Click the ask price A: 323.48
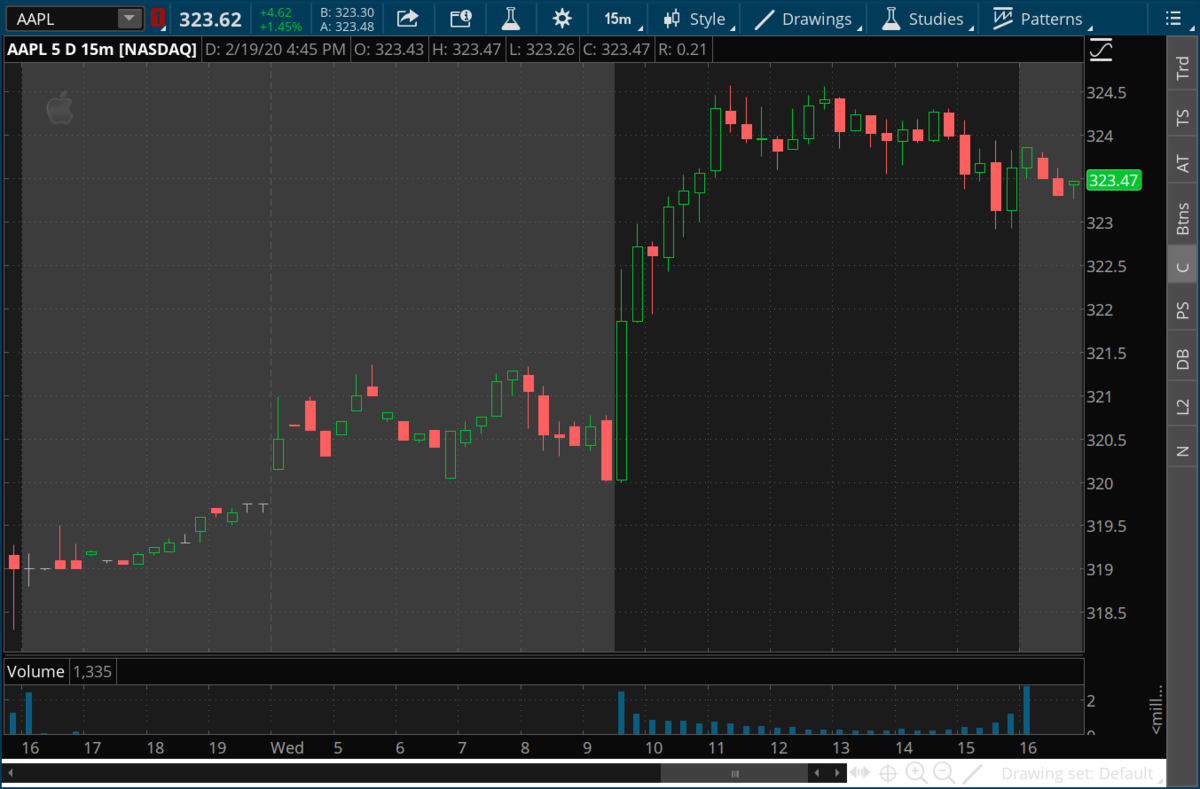The height and width of the screenshot is (789, 1200). [x=347, y=27]
